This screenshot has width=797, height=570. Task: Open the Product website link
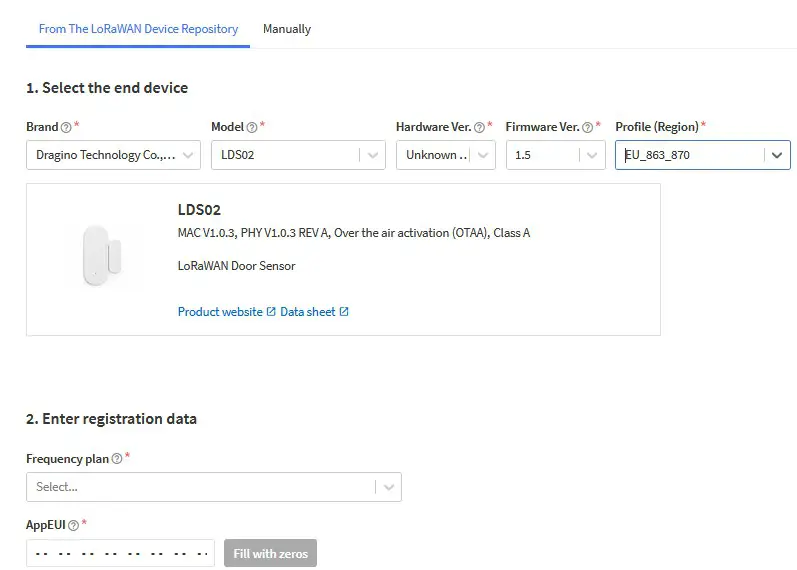(x=220, y=312)
